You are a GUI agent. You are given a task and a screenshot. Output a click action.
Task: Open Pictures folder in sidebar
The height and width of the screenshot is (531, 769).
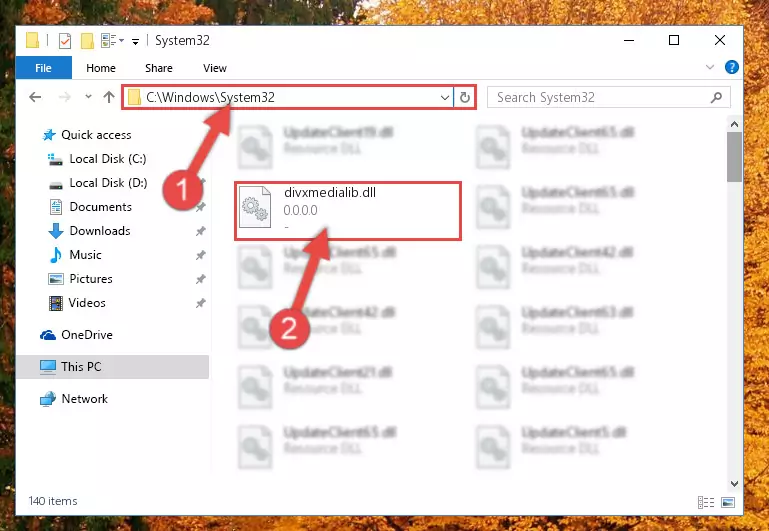[91, 279]
